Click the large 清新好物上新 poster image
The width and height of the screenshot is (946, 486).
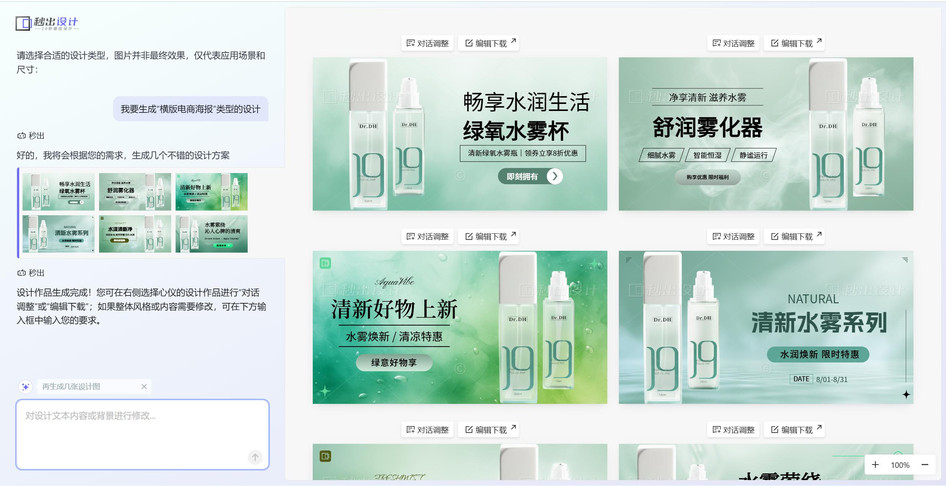tap(460, 327)
